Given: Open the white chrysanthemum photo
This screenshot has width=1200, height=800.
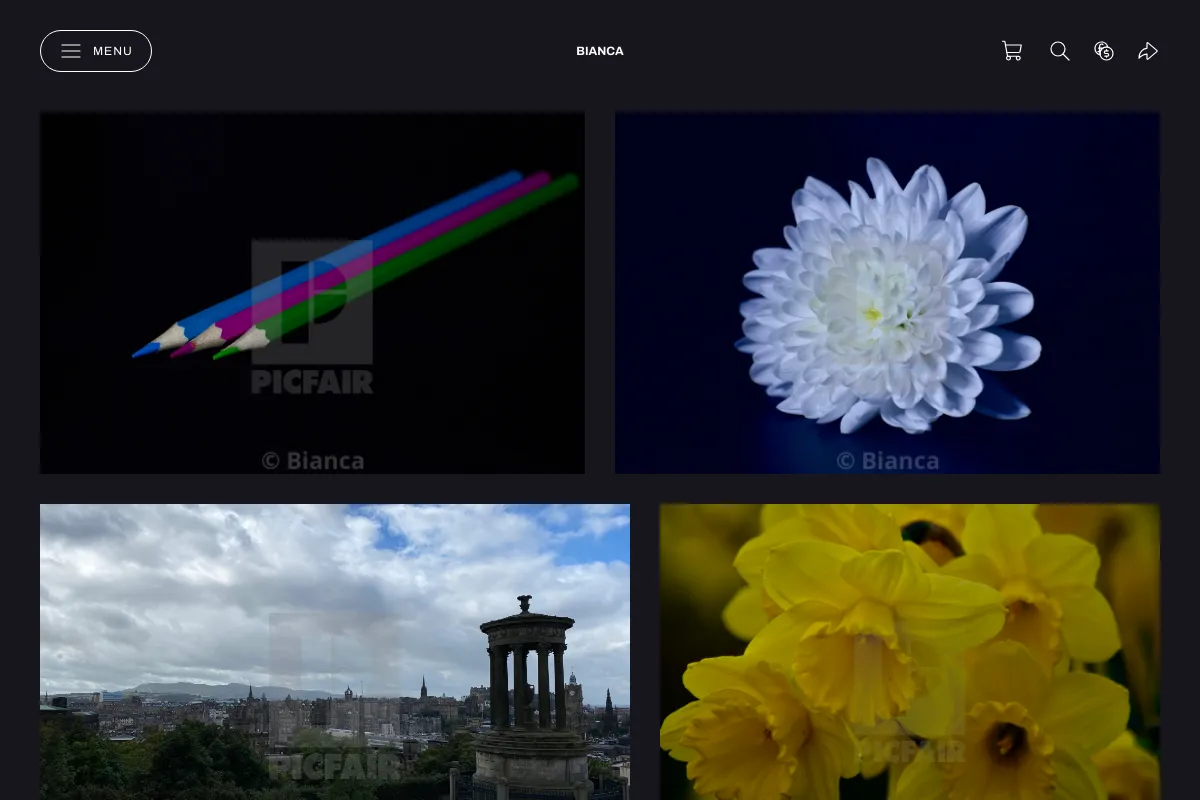Looking at the screenshot, I should pyautogui.click(x=887, y=292).
